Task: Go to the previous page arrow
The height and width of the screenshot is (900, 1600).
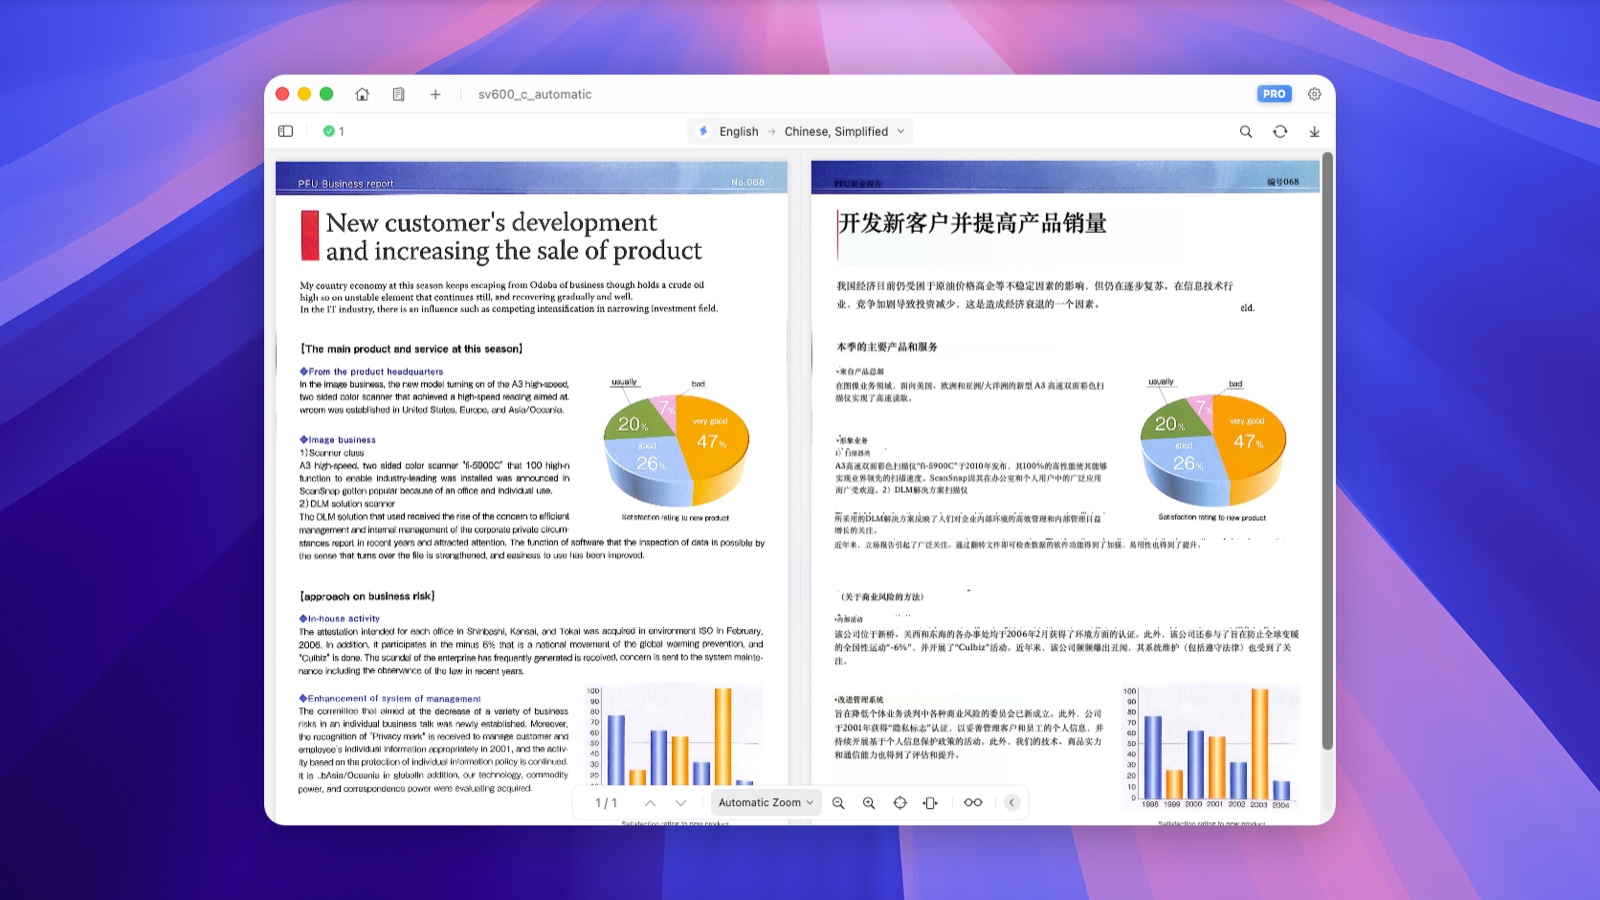Action: tap(650, 803)
